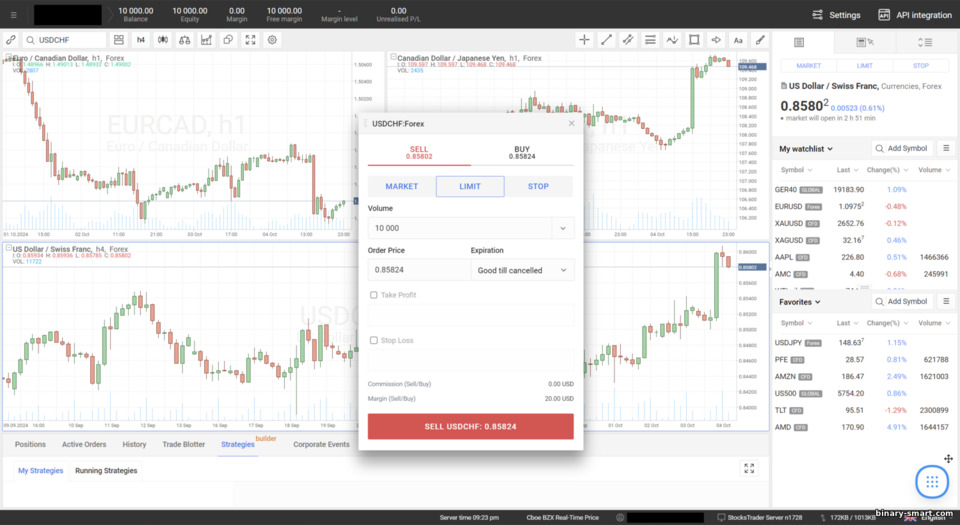Select the crosshair cursor tool
Screen dimensions: 960x525
pyautogui.click(x=584, y=40)
